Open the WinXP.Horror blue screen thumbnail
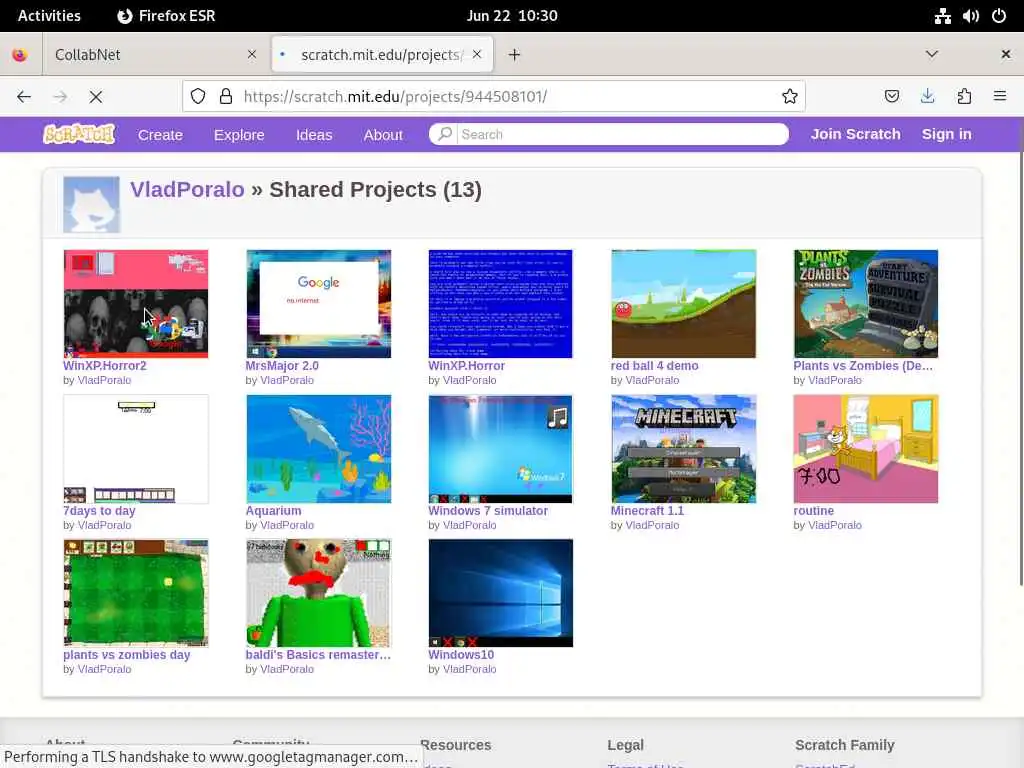The height and width of the screenshot is (768, 1024). [501, 304]
